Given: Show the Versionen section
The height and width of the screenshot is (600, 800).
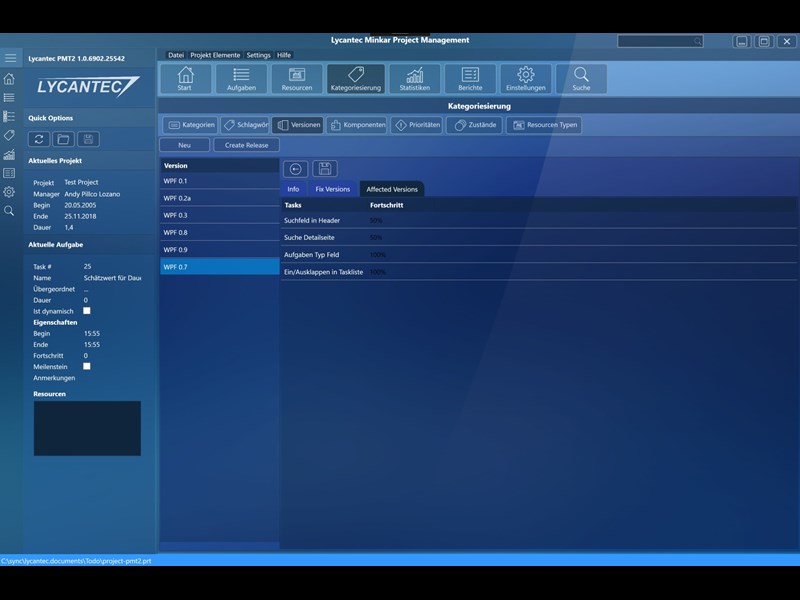Looking at the screenshot, I should click(298, 125).
